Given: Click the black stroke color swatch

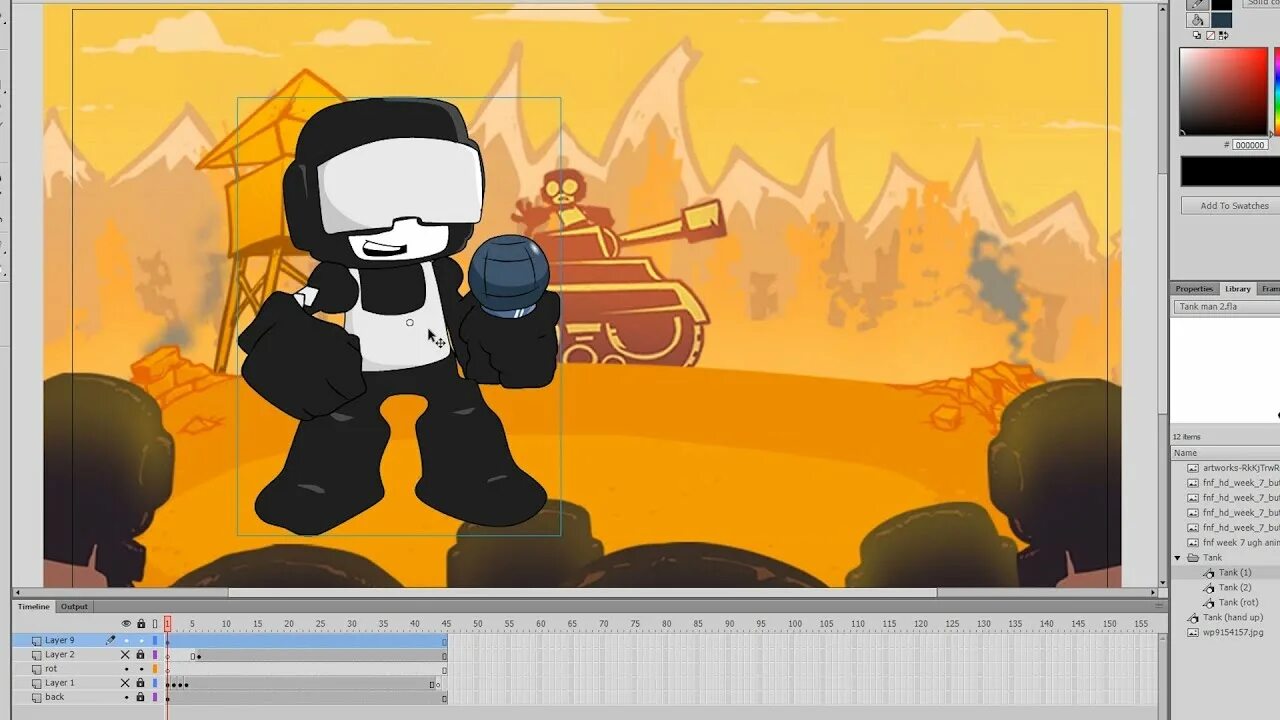Looking at the screenshot, I should 1222,4.
